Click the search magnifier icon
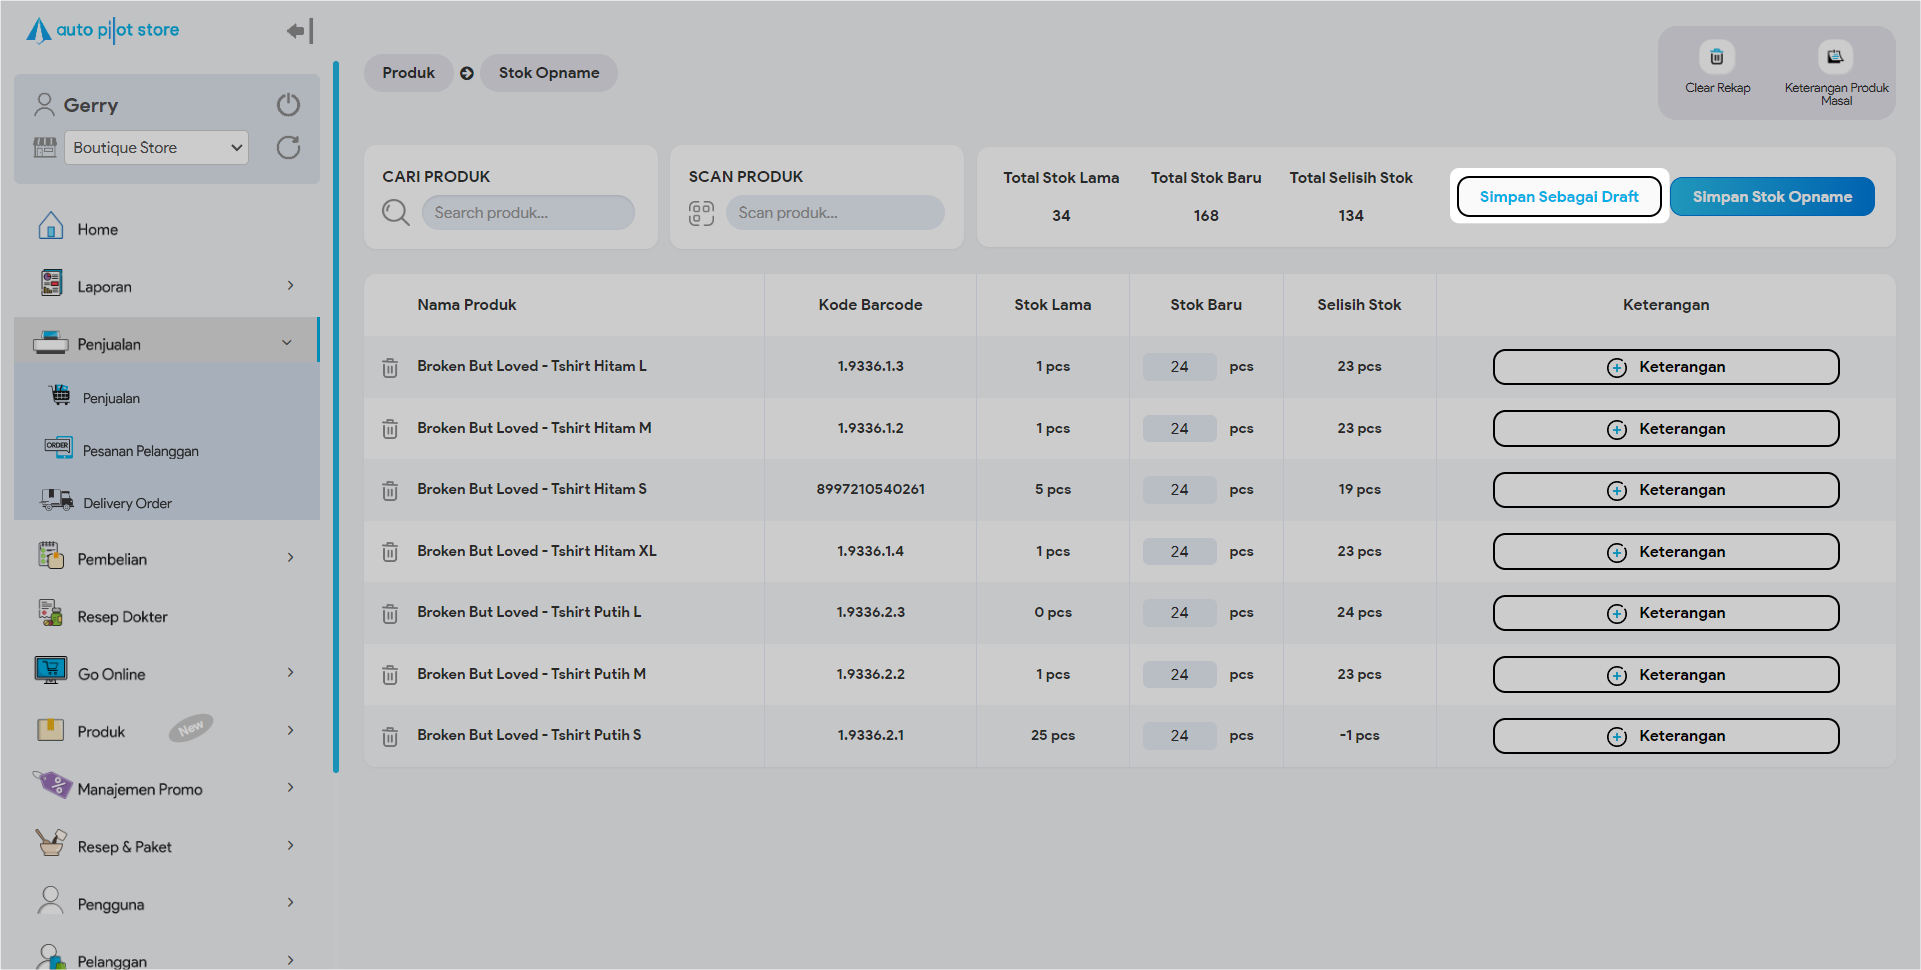1921x970 pixels. 396,213
